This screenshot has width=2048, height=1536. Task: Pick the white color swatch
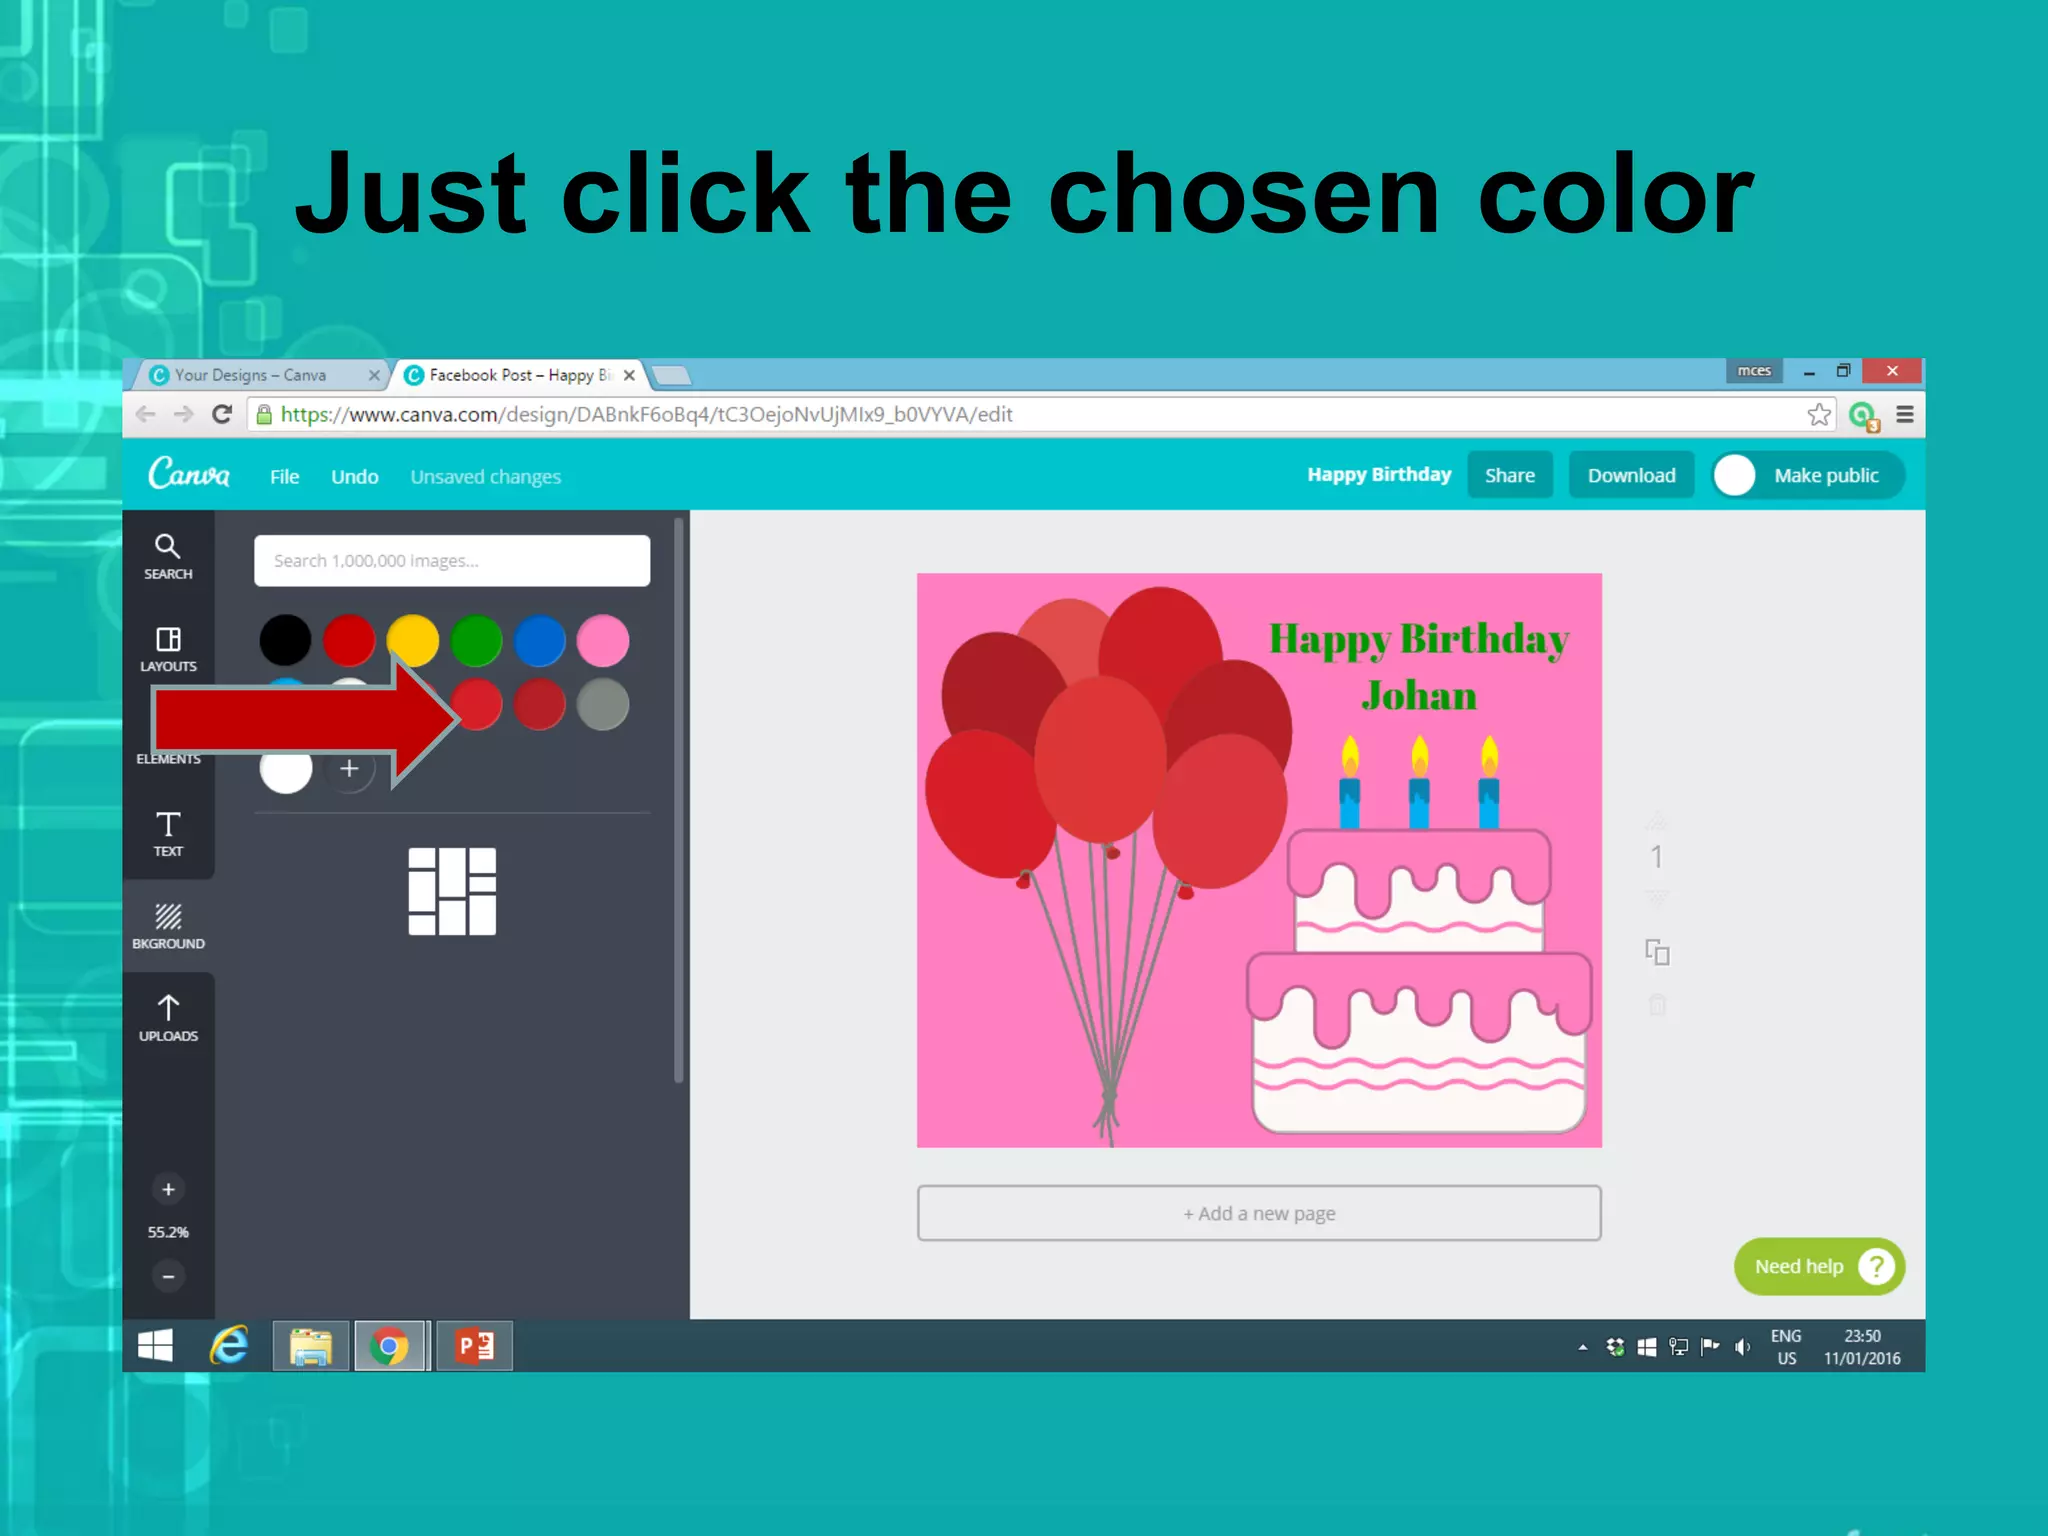pyautogui.click(x=285, y=769)
